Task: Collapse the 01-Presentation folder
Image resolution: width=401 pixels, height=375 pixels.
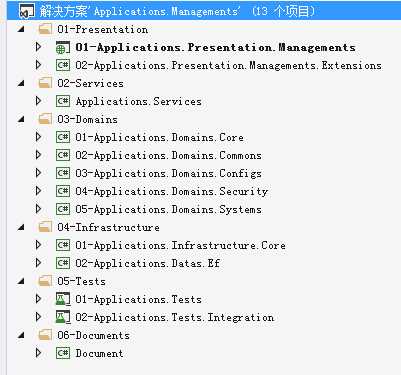Action: [22, 29]
